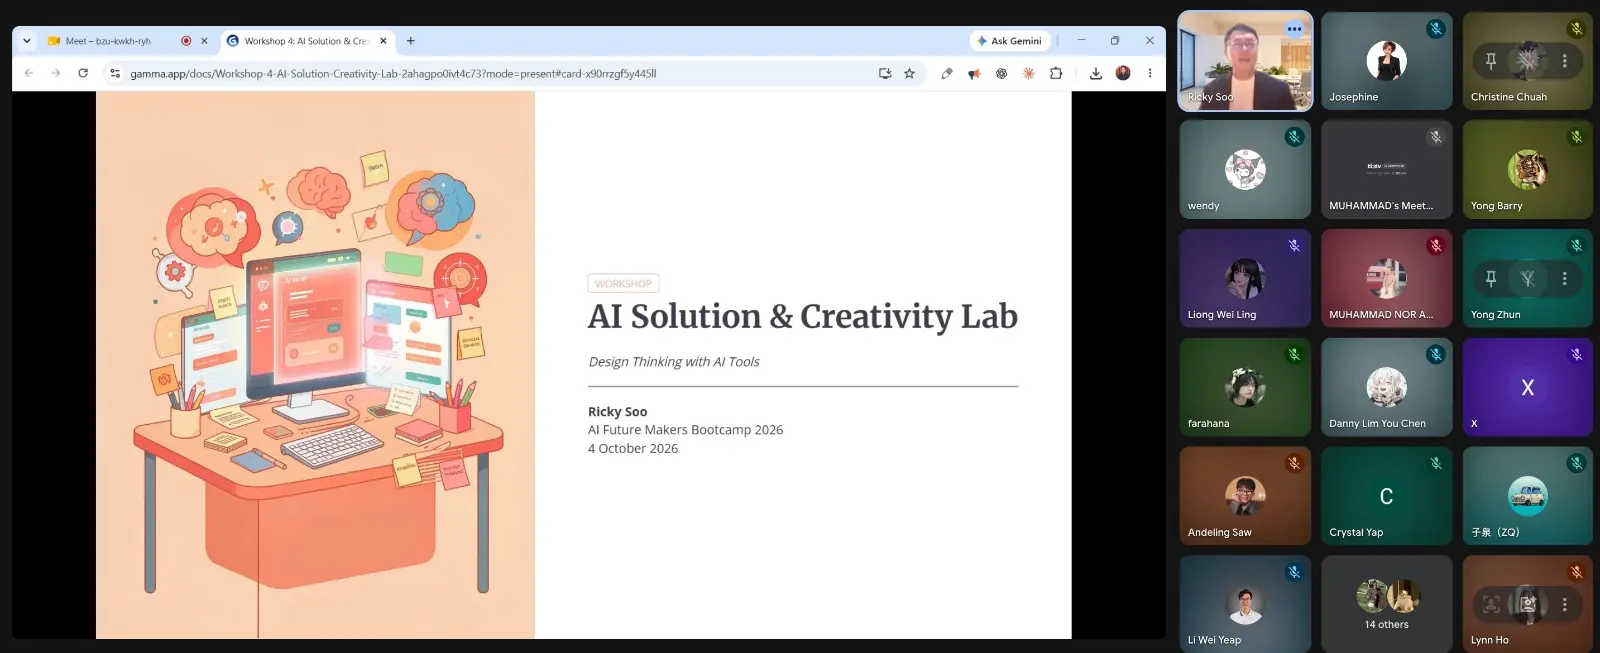Click Danny Lim You Chen's muted mic icon
The image size is (1600, 653).
pyautogui.click(x=1436, y=355)
